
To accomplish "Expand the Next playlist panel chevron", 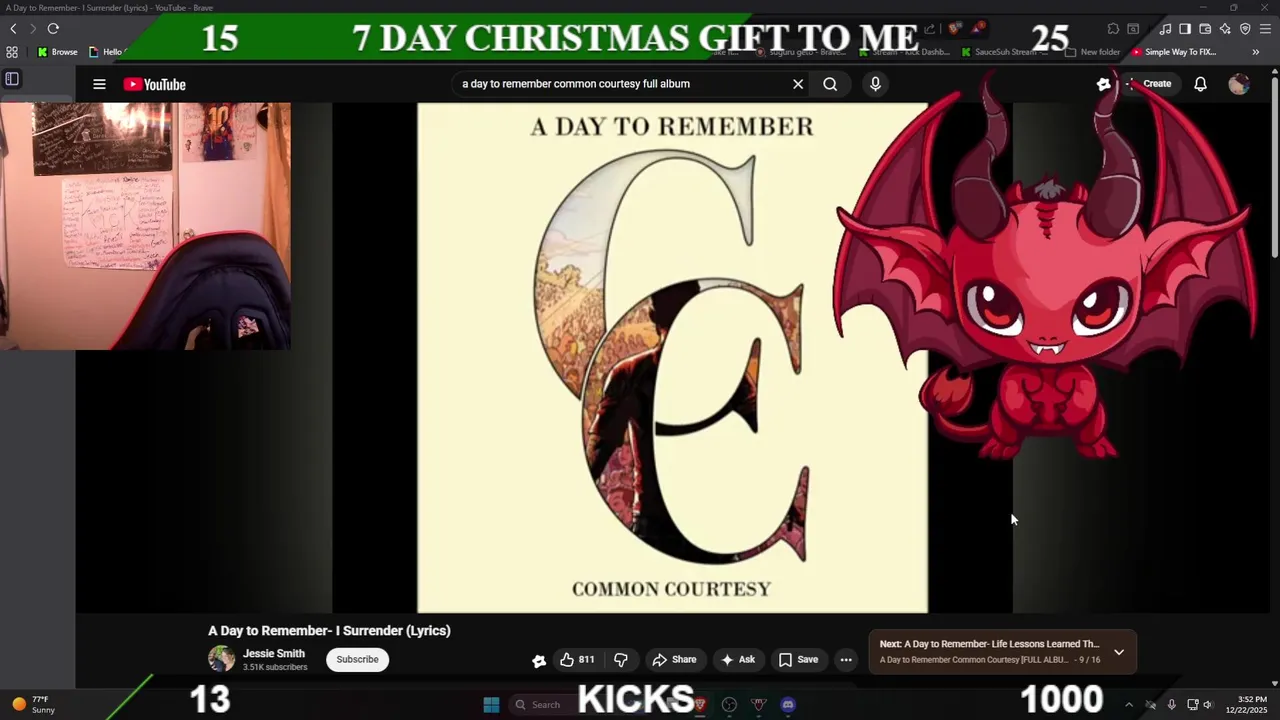I will [1119, 652].
